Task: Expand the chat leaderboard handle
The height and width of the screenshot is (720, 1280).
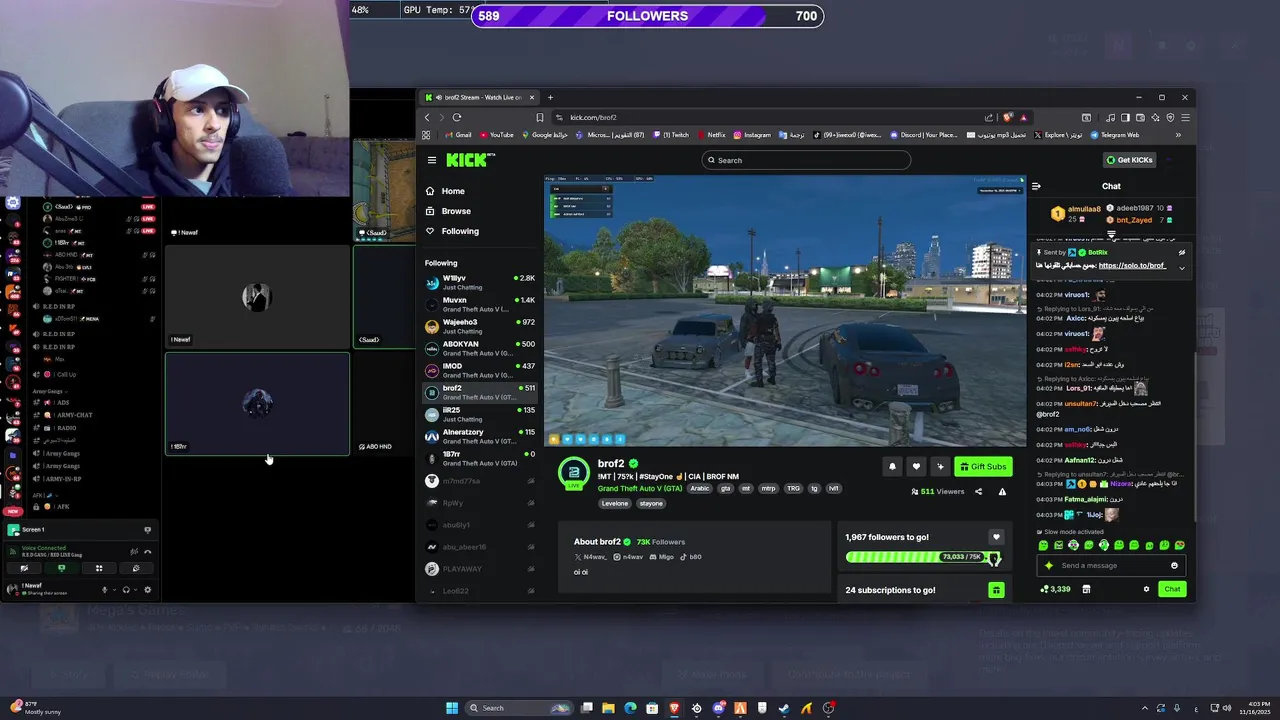Action: pyautogui.click(x=1111, y=235)
